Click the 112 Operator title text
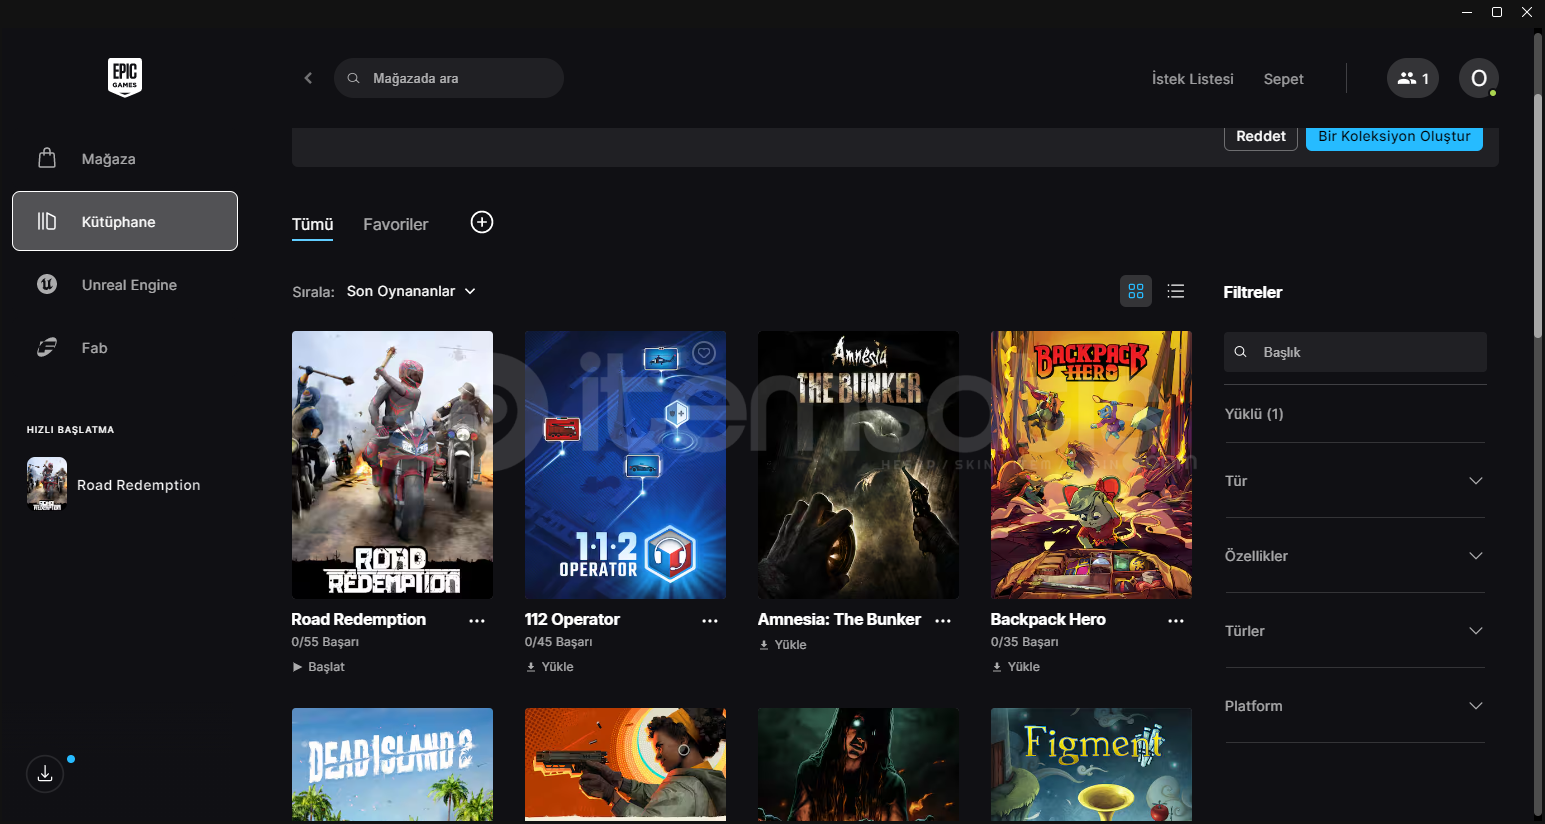The height and width of the screenshot is (824, 1545). point(572,620)
